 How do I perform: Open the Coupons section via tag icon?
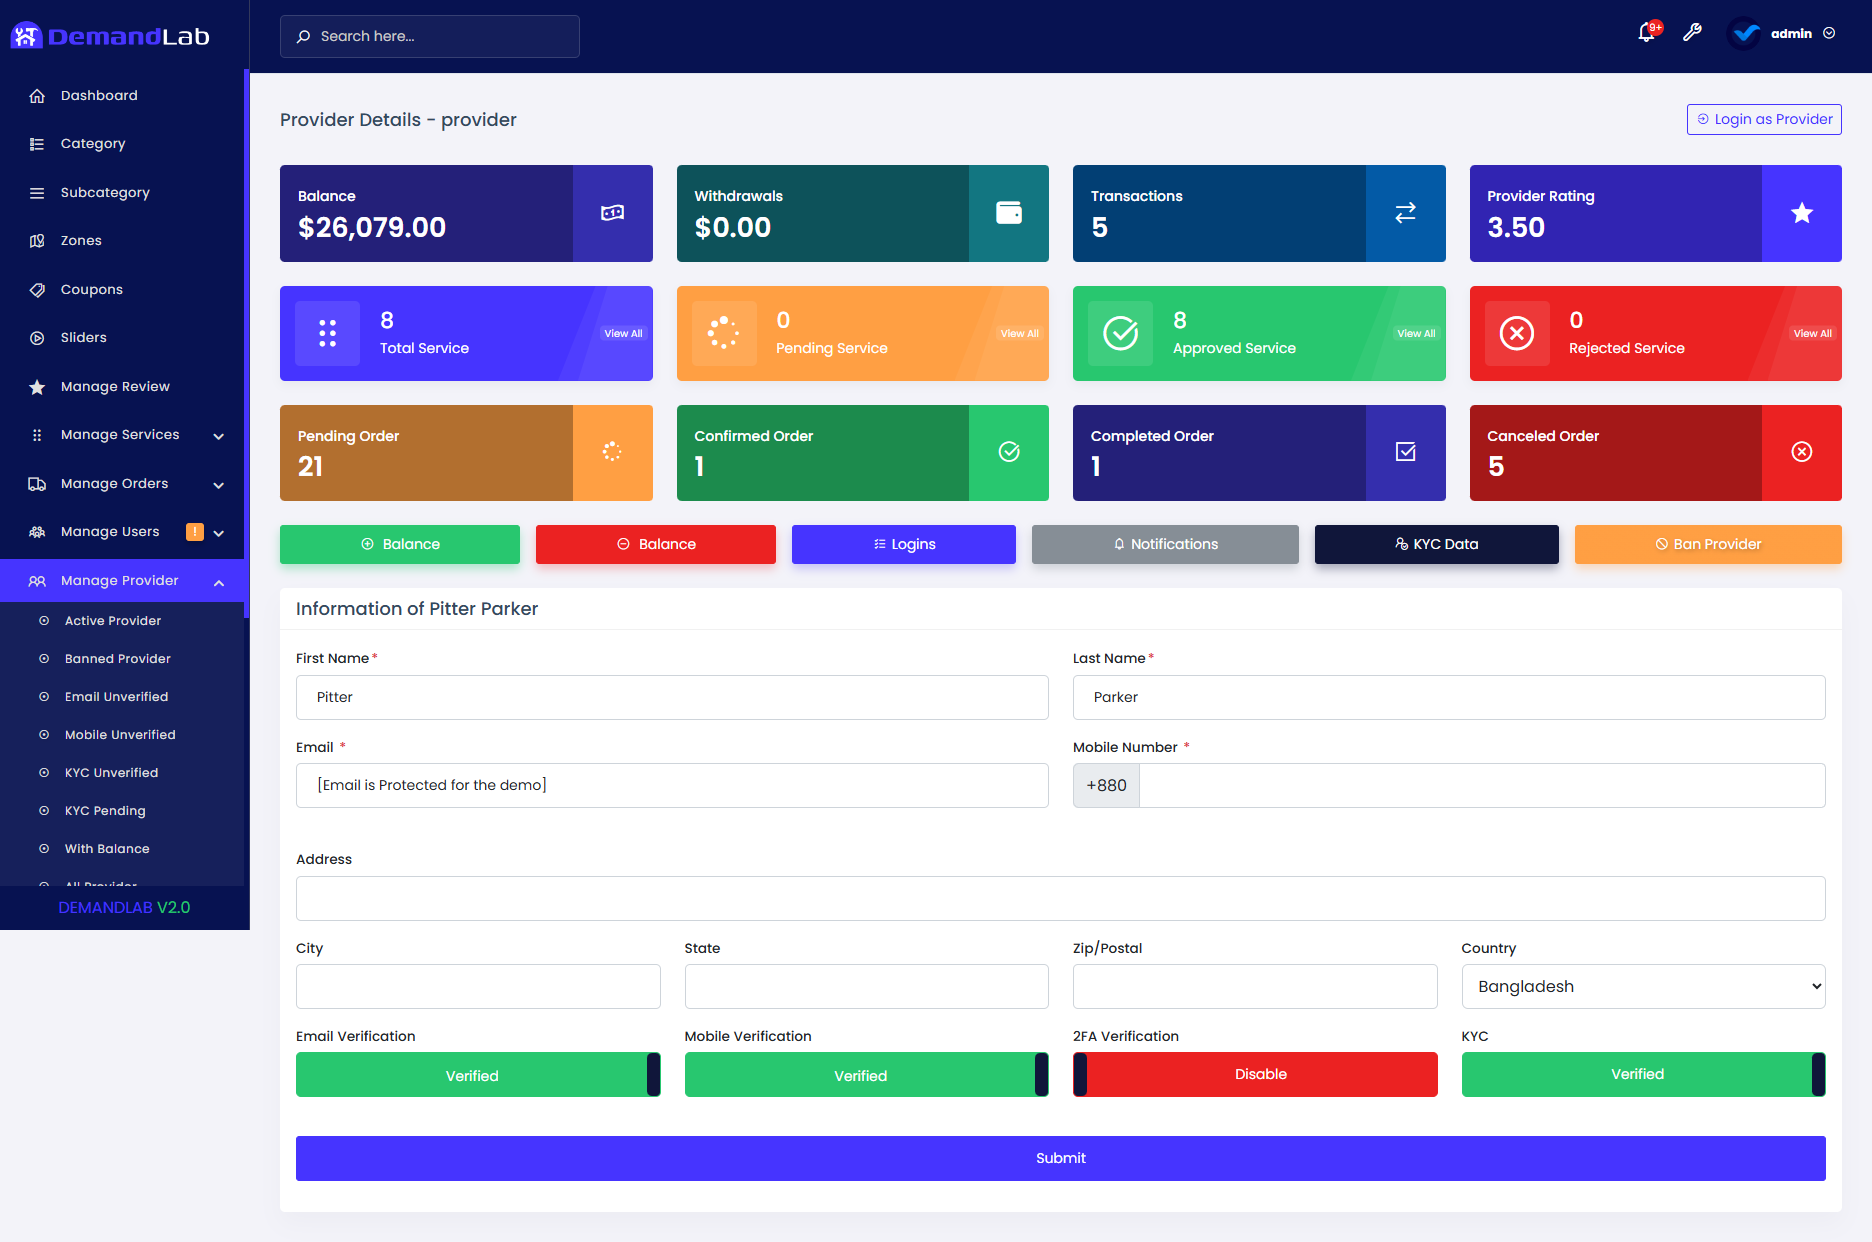click(x=38, y=289)
